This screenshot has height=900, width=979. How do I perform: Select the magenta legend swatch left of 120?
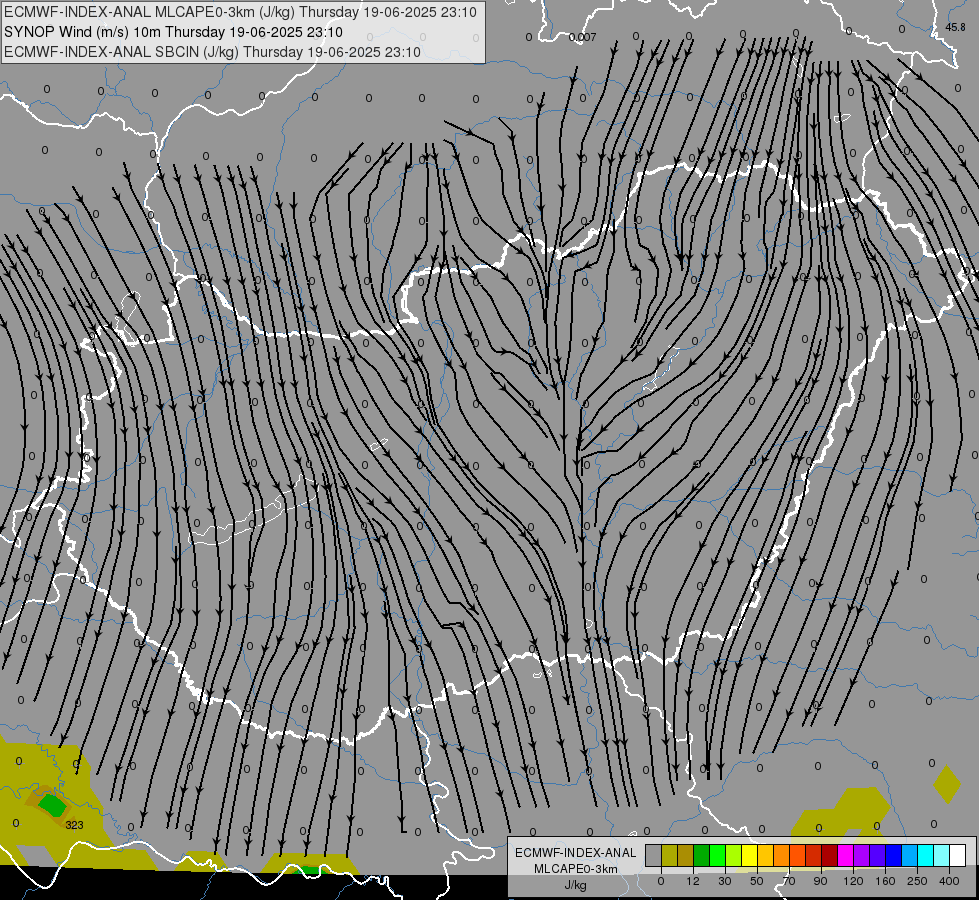tap(845, 856)
